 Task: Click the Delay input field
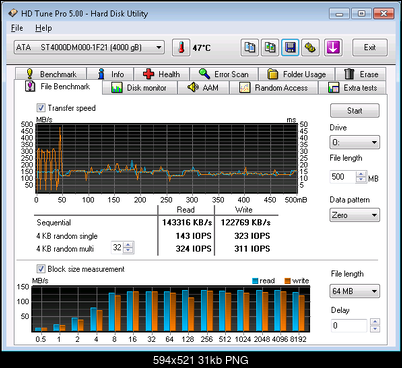349,326
